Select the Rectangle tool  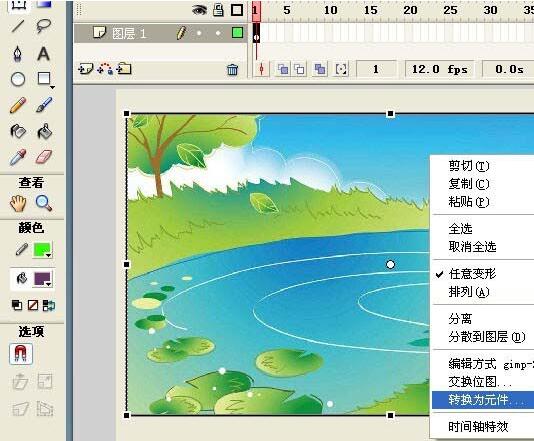point(44,78)
